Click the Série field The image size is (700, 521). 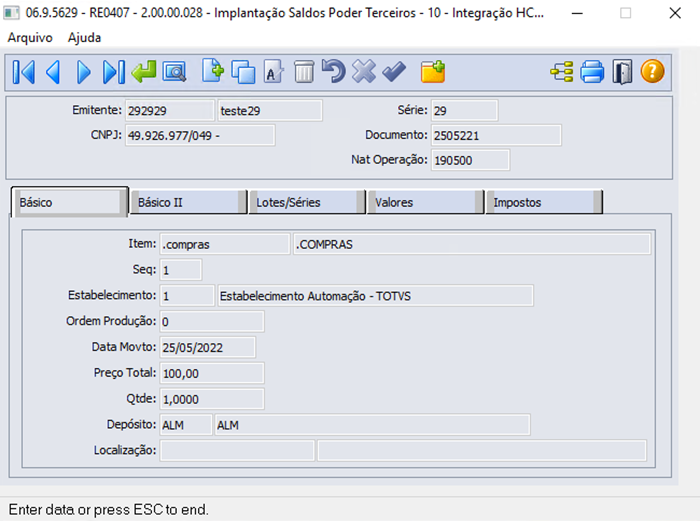464,111
